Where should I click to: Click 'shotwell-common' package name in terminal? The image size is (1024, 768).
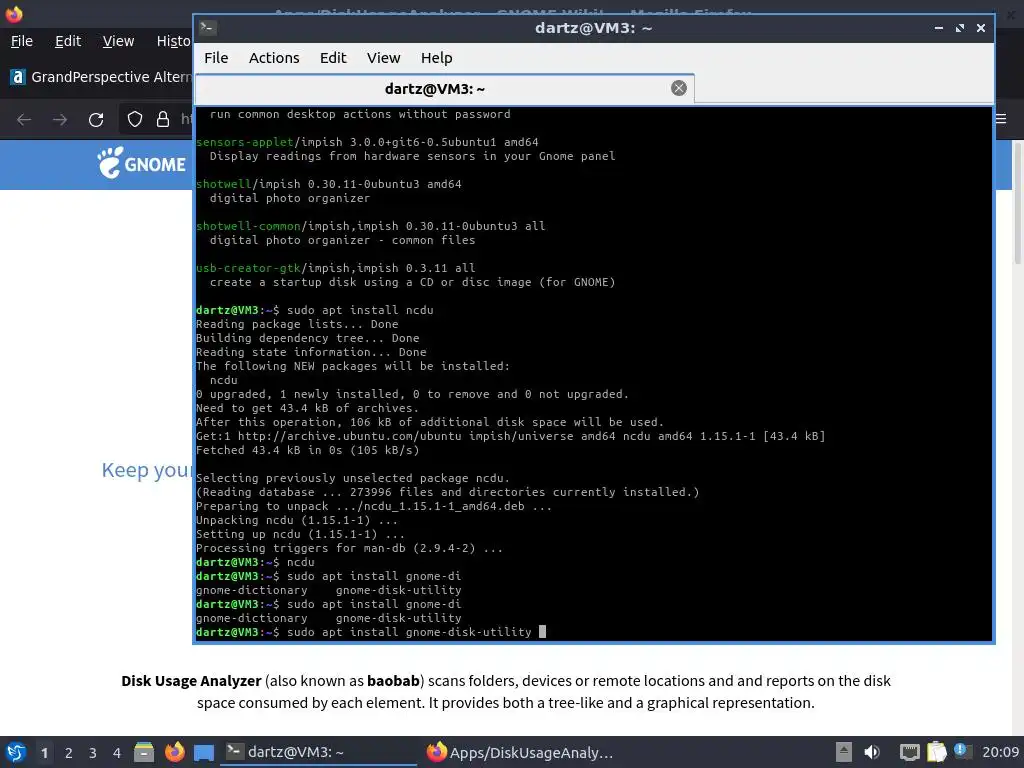point(248,227)
